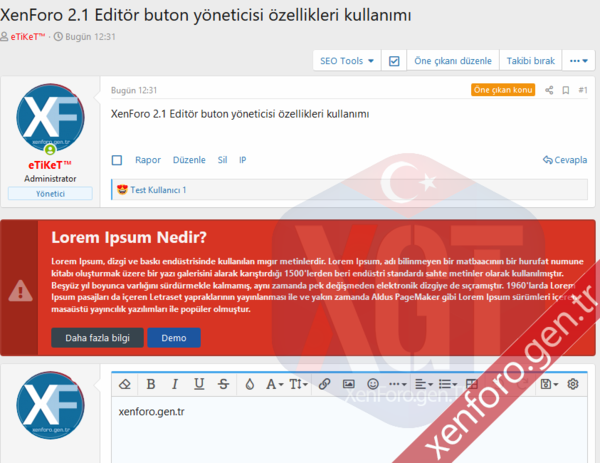The height and width of the screenshot is (463, 600).
Task: Open the reply box avatar
Action: [x=50, y=406]
